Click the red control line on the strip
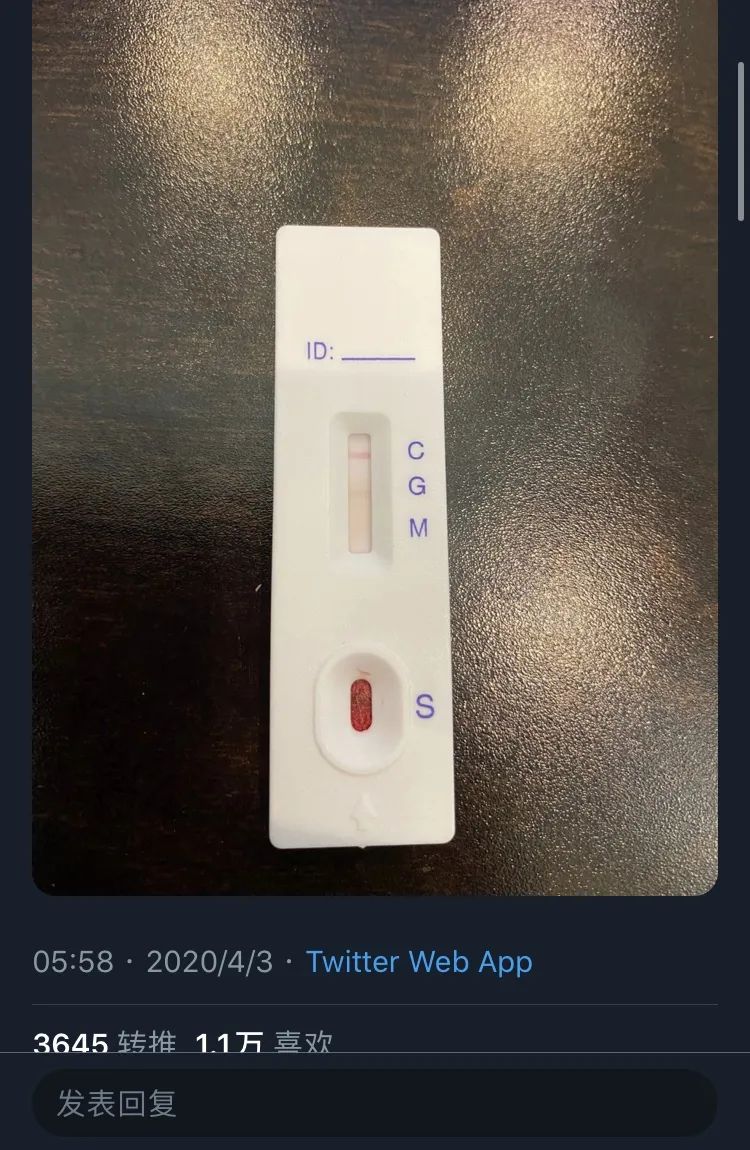This screenshot has height=1150, width=750. tap(359, 455)
